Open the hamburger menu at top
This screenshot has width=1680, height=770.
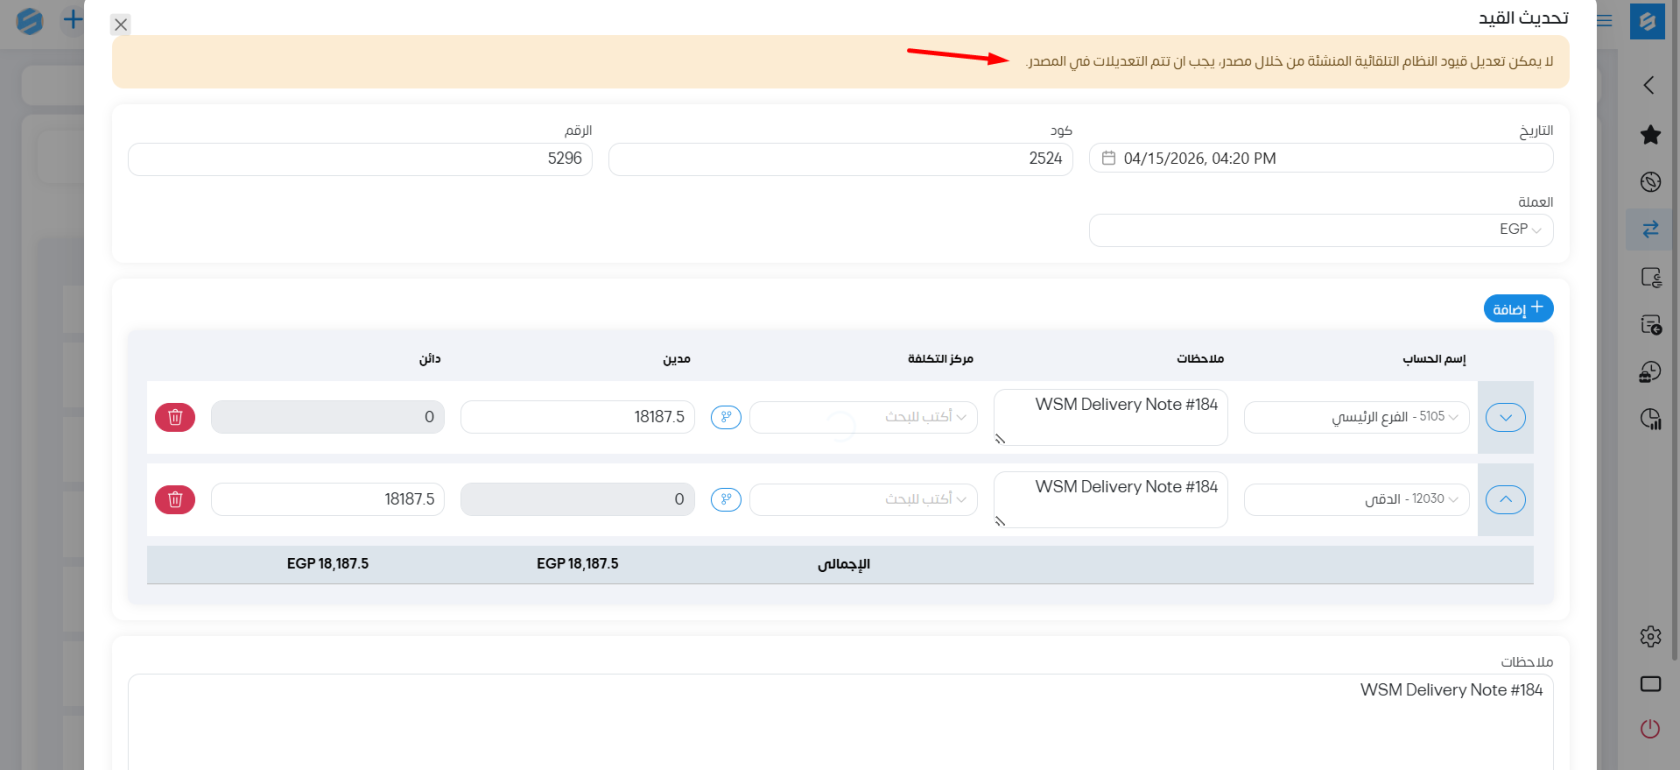tap(1605, 21)
